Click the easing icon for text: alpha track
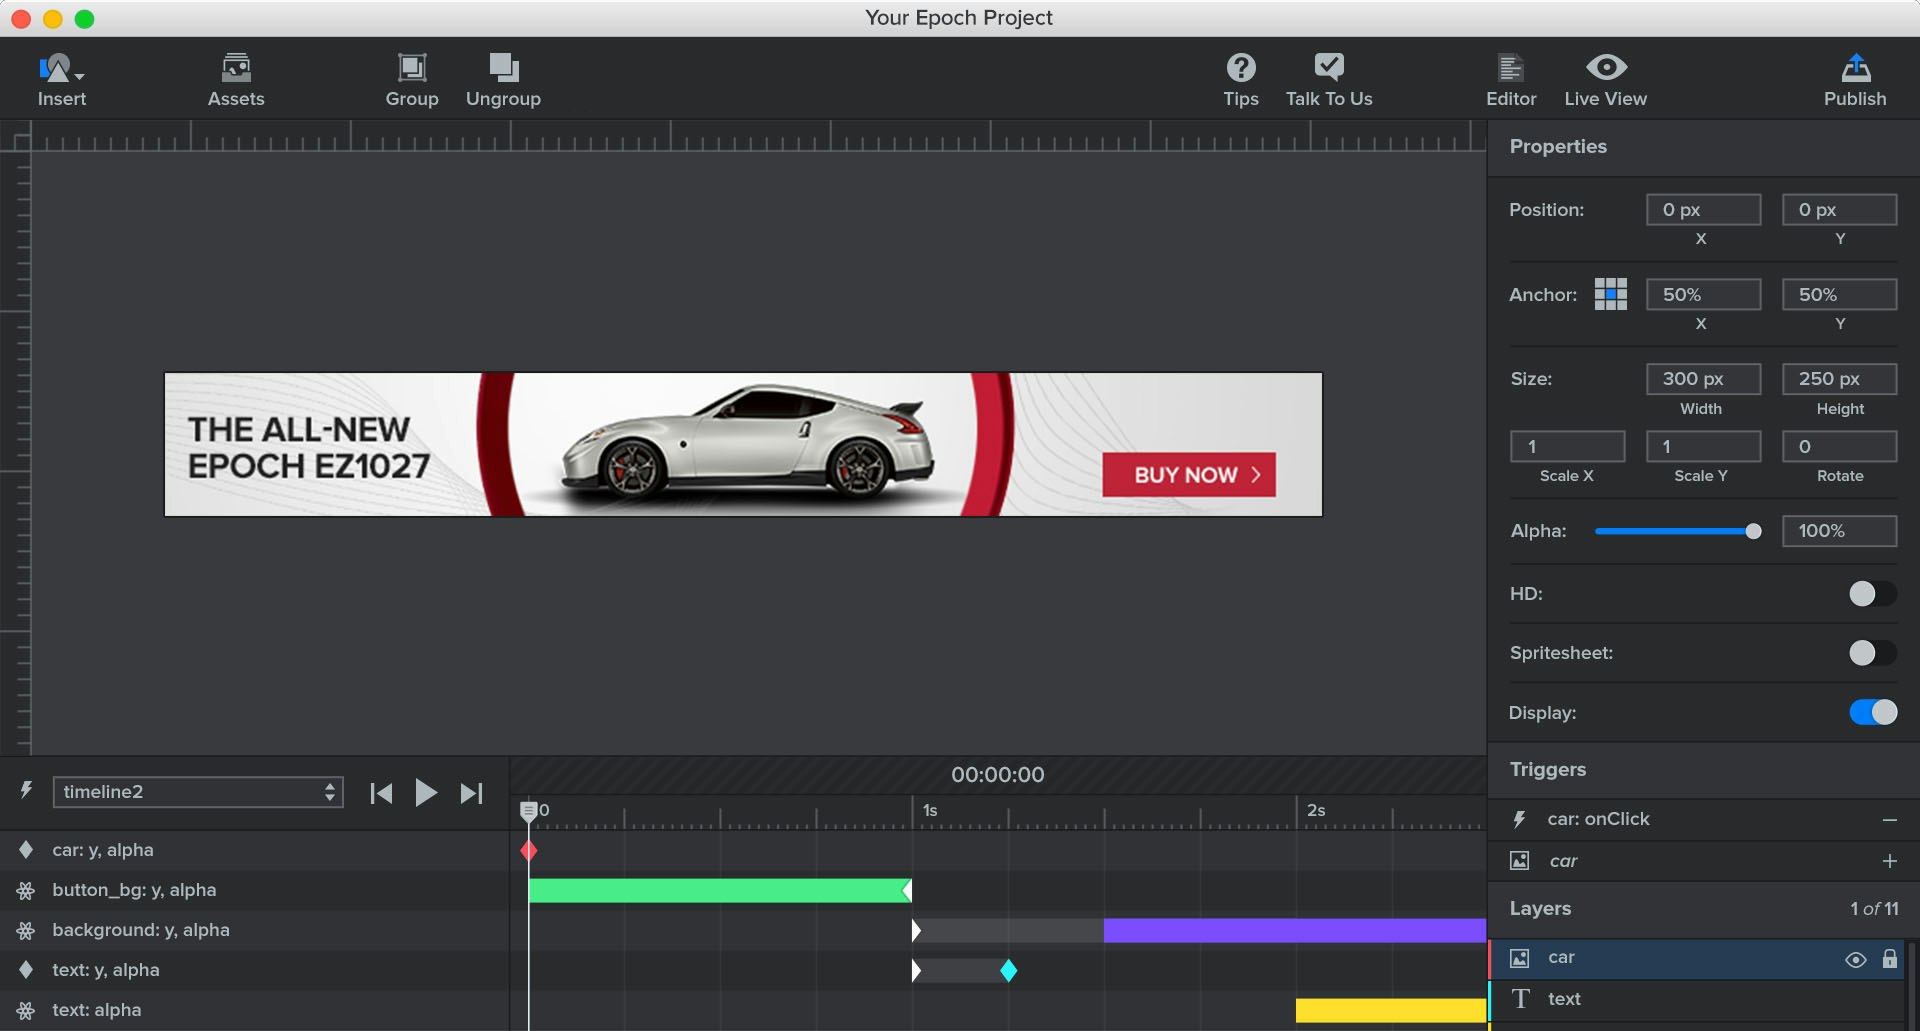 pos(26,1010)
